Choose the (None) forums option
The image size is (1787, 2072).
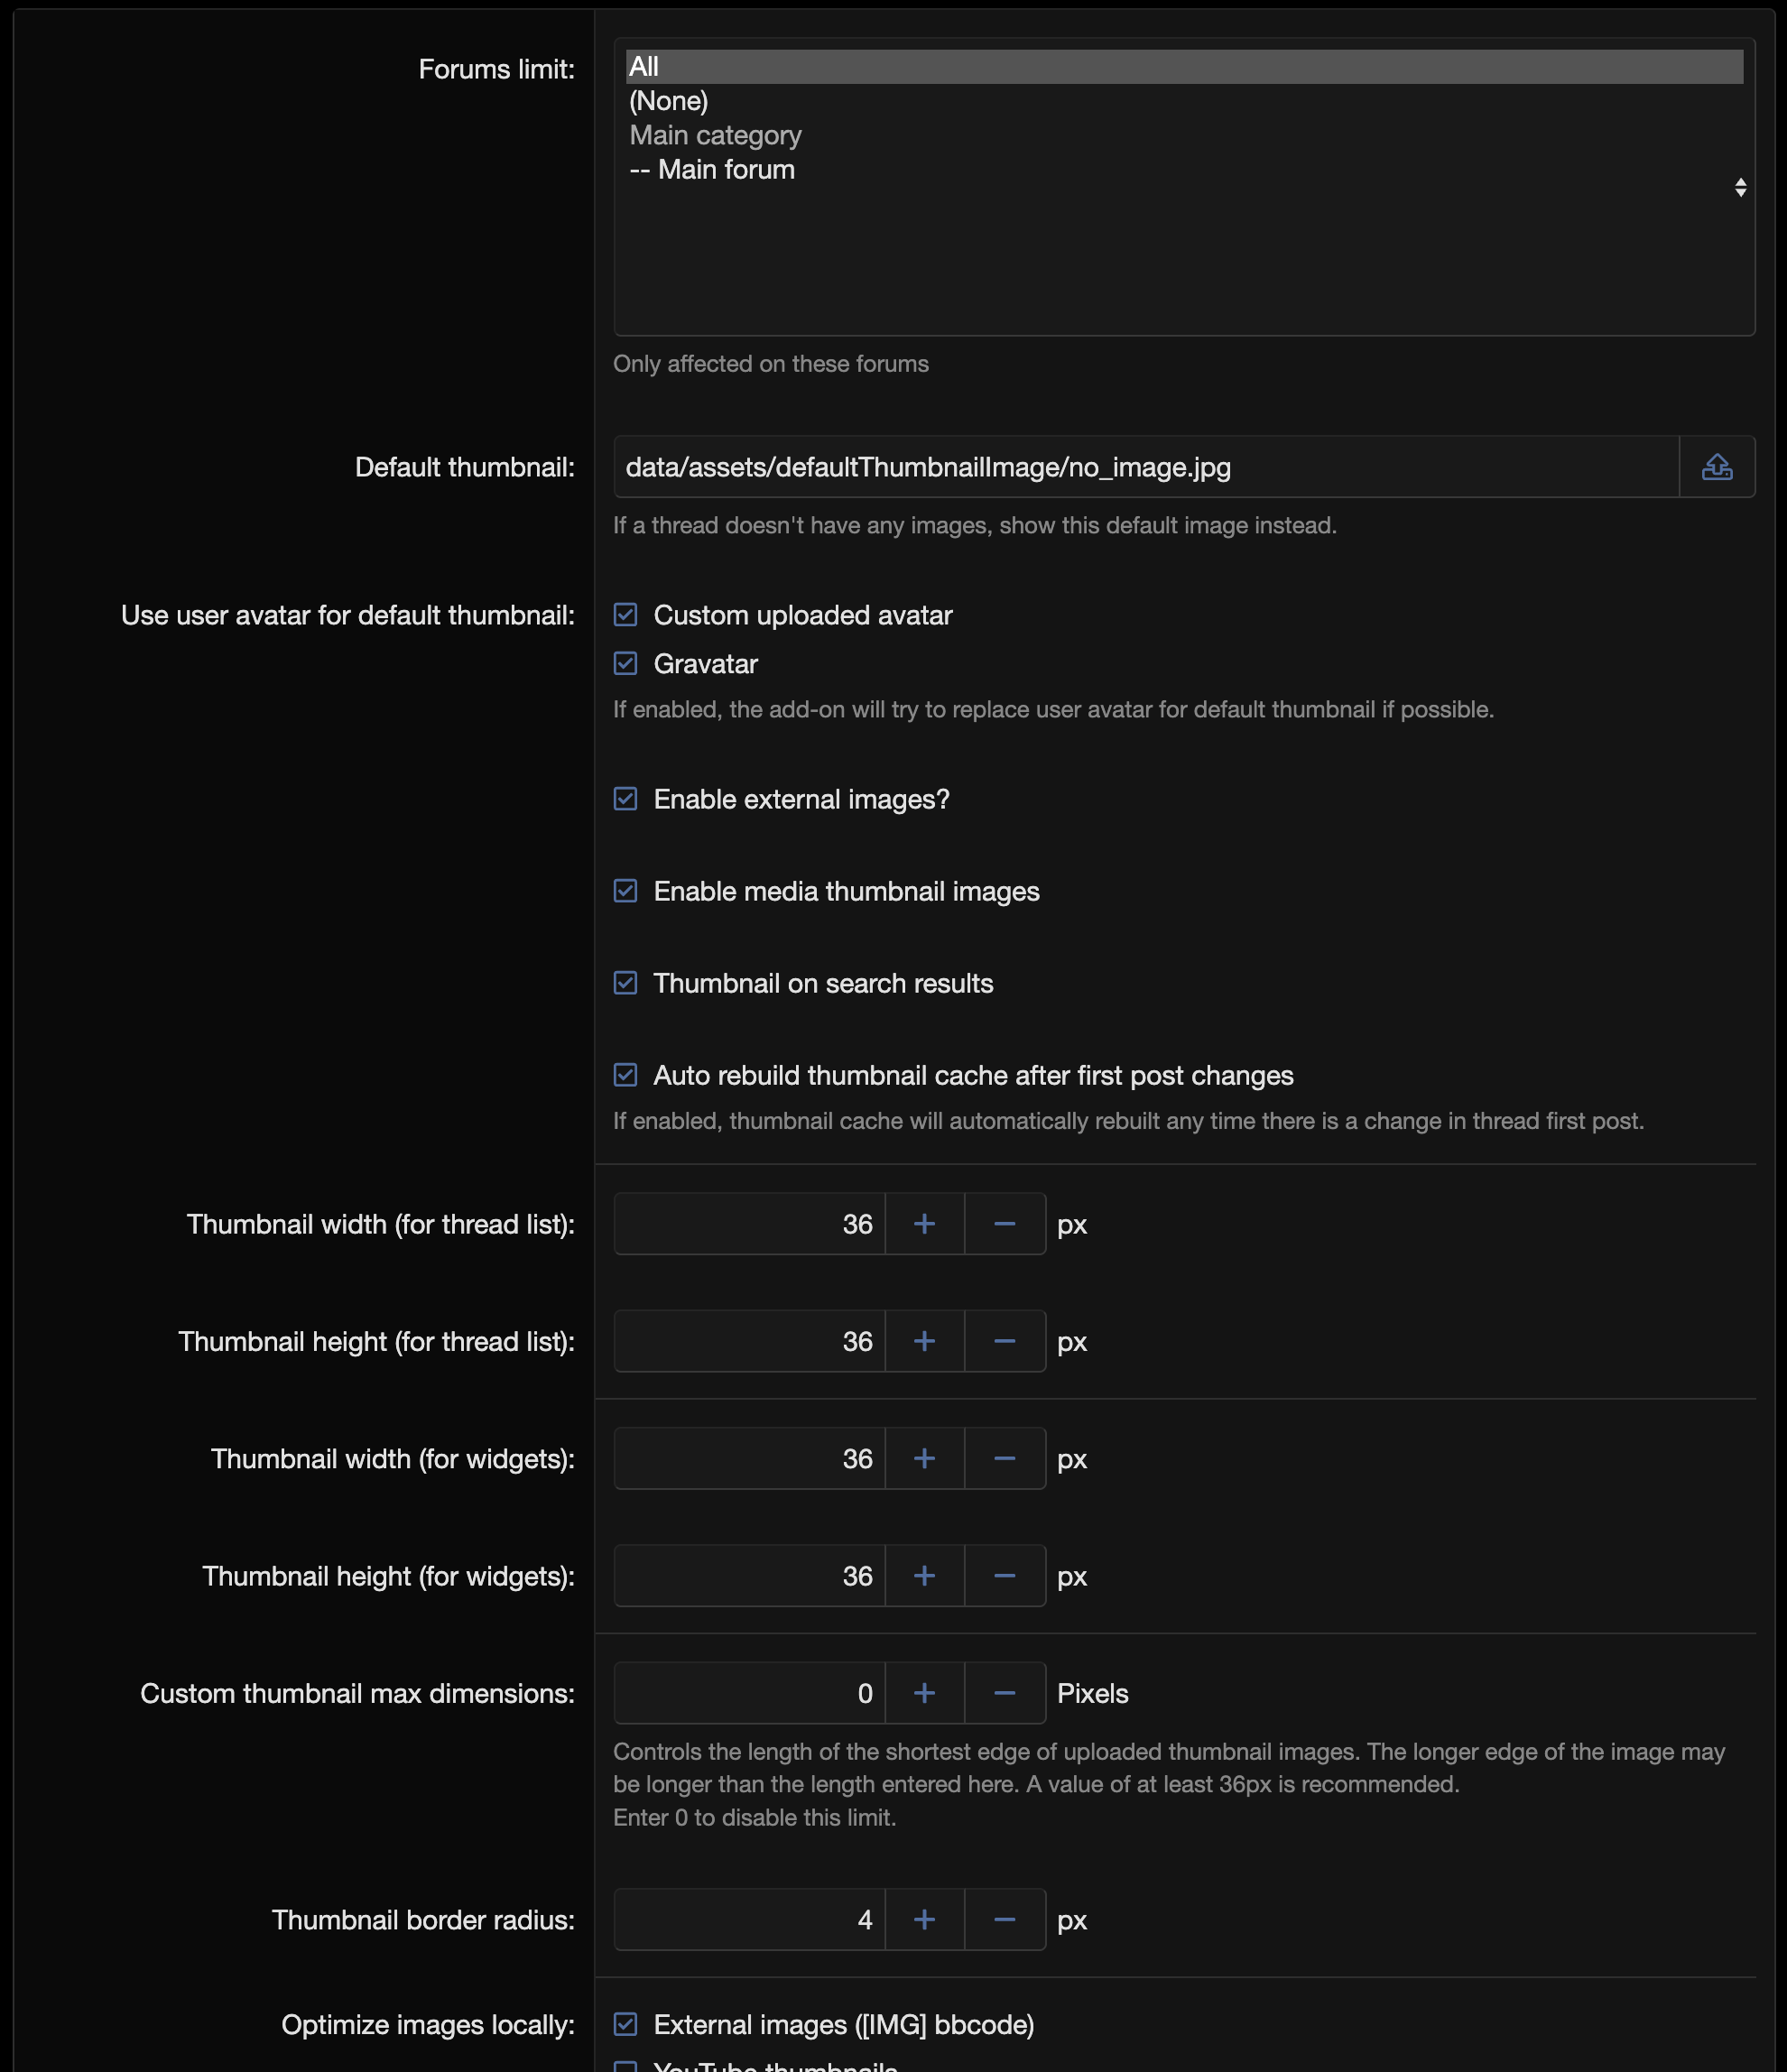pyautogui.click(x=668, y=101)
